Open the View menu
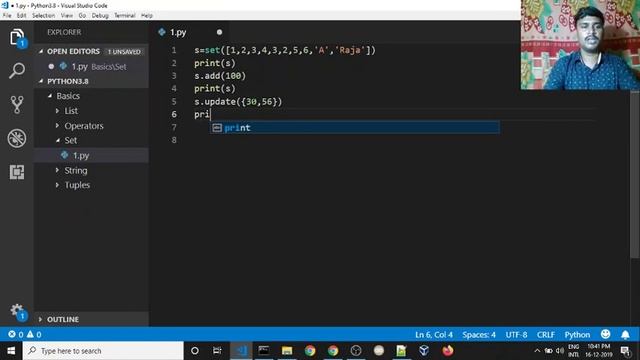Image resolution: width=640 pixels, height=360 pixels. [x=67, y=16]
